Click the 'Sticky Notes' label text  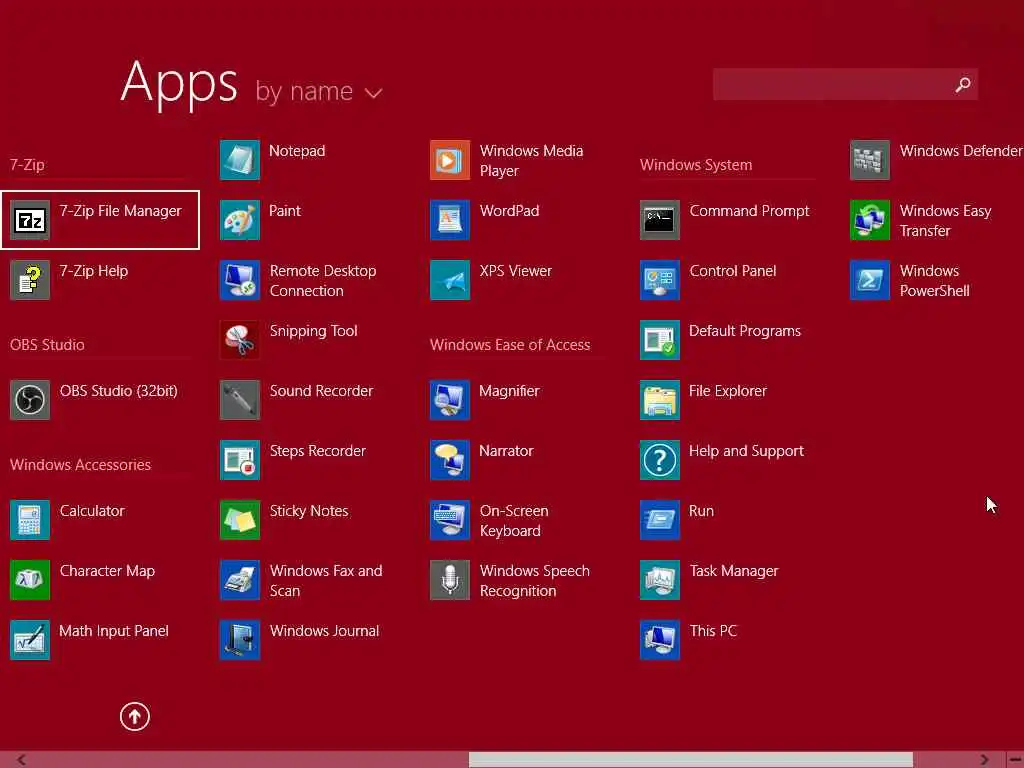pyautogui.click(x=309, y=511)
